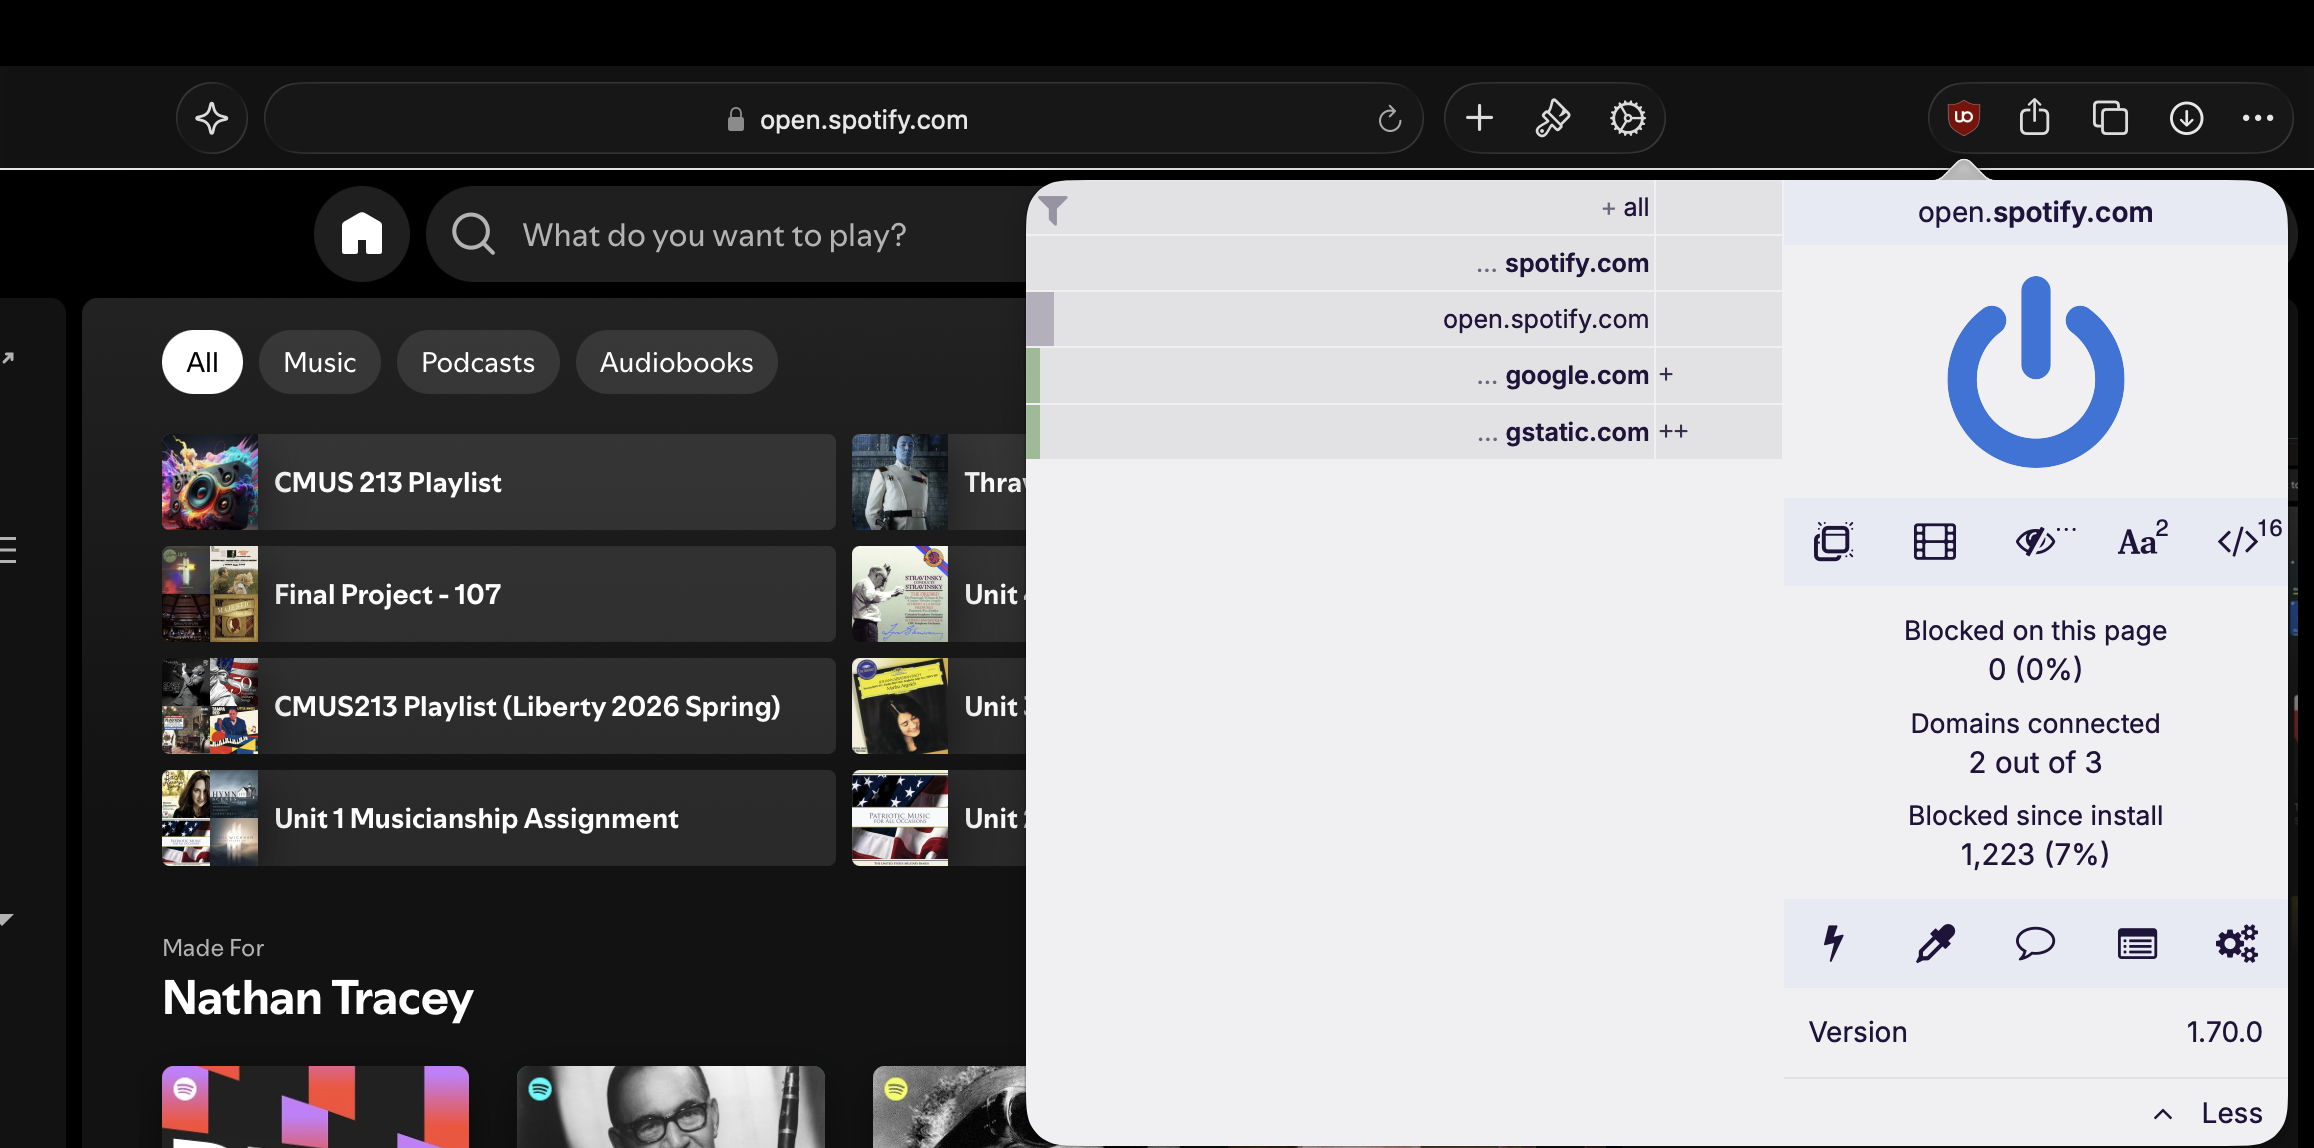Open the gear refresh settings icon
Image resolution: width=2314 pixels, height=1148 pixels.
pyautogui.click(x=1627, y=118)
